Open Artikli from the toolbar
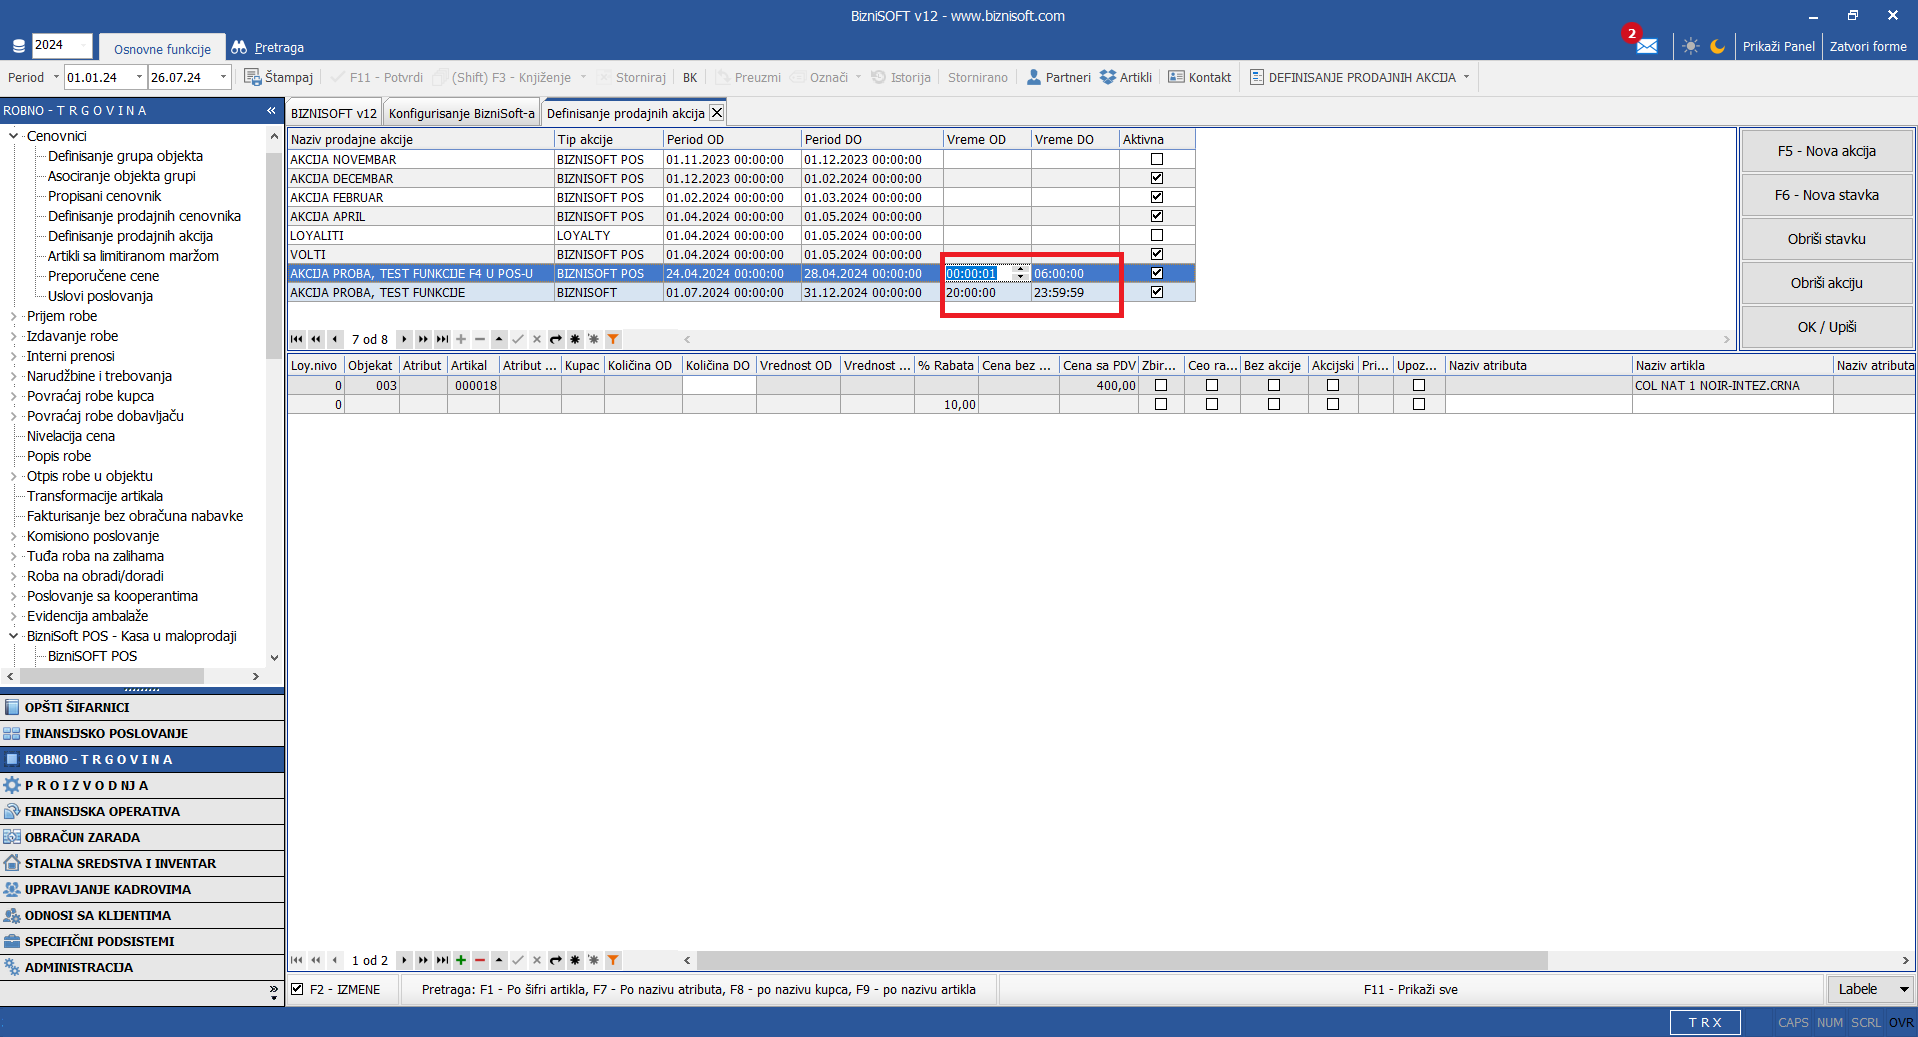1918x1037 pixels. point(1125,77)
